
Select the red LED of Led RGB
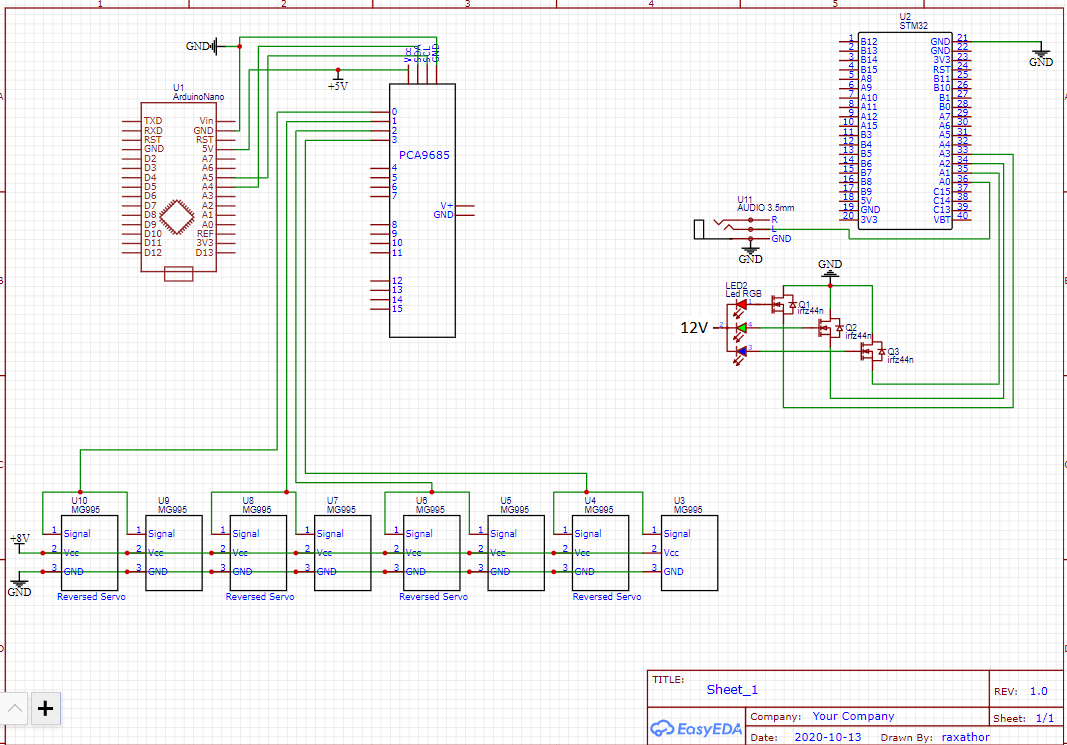click(740, 305)
